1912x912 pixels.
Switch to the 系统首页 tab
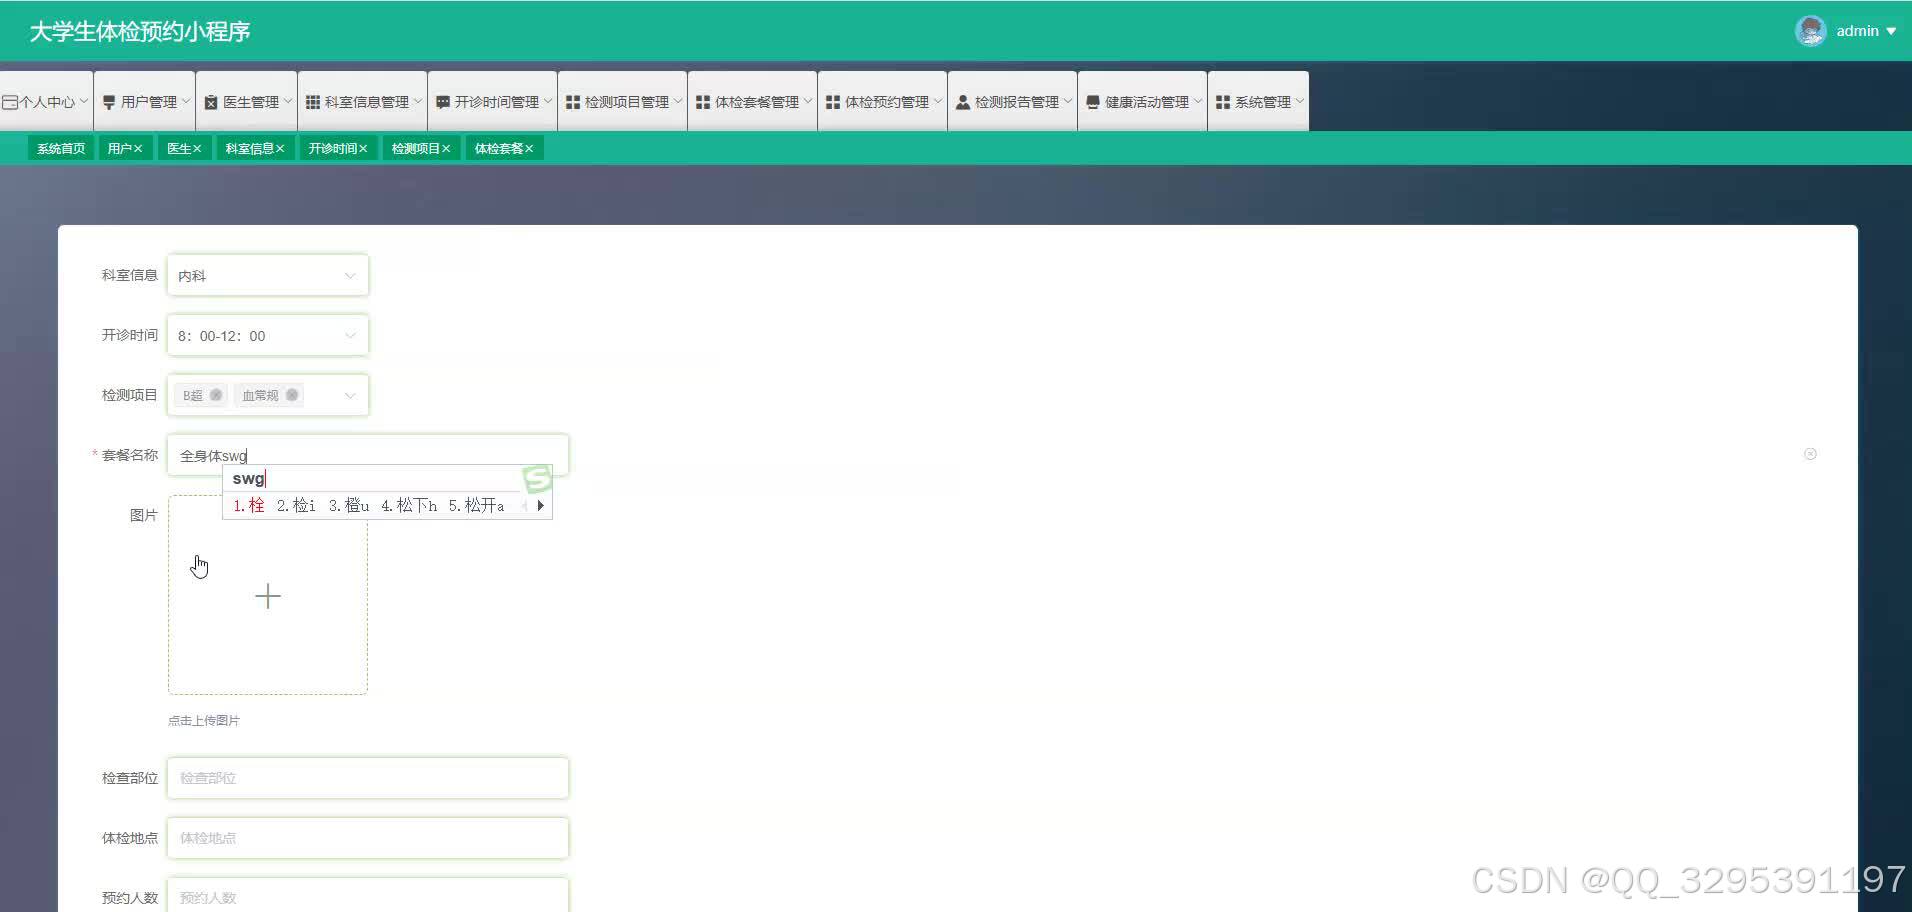point(61,148)
